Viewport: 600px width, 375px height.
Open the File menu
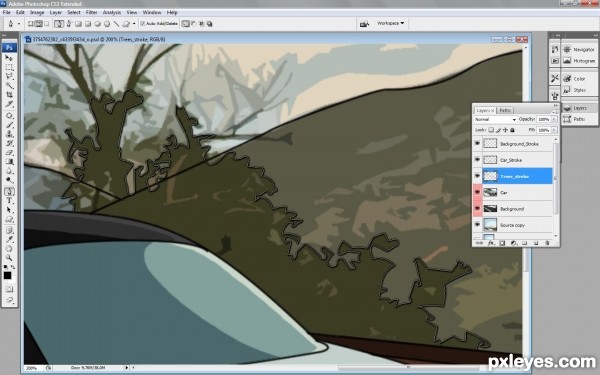tap(7, 12)
